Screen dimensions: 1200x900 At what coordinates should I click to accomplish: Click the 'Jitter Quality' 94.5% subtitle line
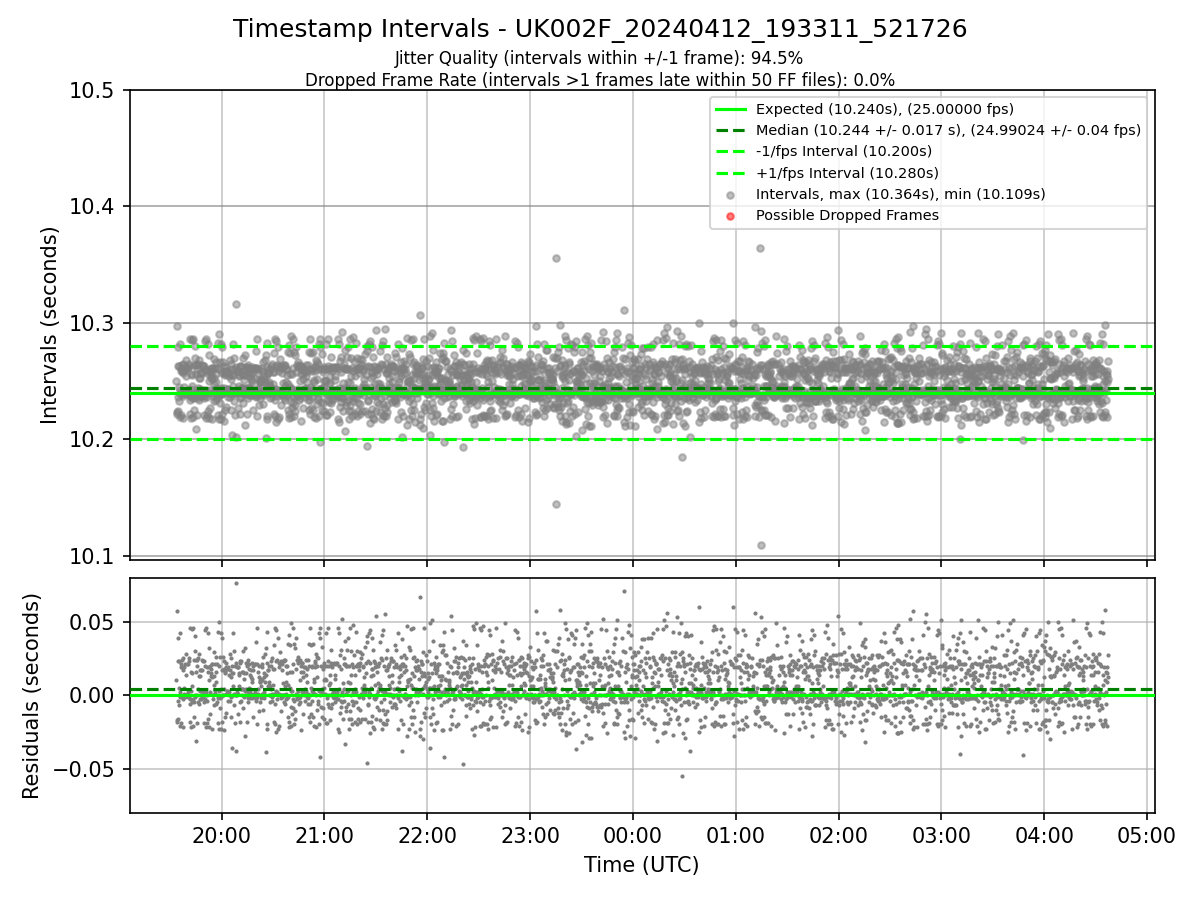pyautogui.click(x=599, y=59)
